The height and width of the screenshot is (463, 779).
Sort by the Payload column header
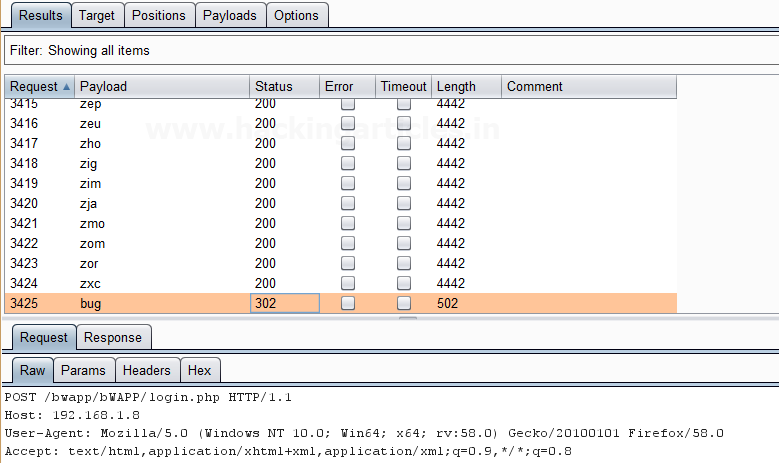162,86
